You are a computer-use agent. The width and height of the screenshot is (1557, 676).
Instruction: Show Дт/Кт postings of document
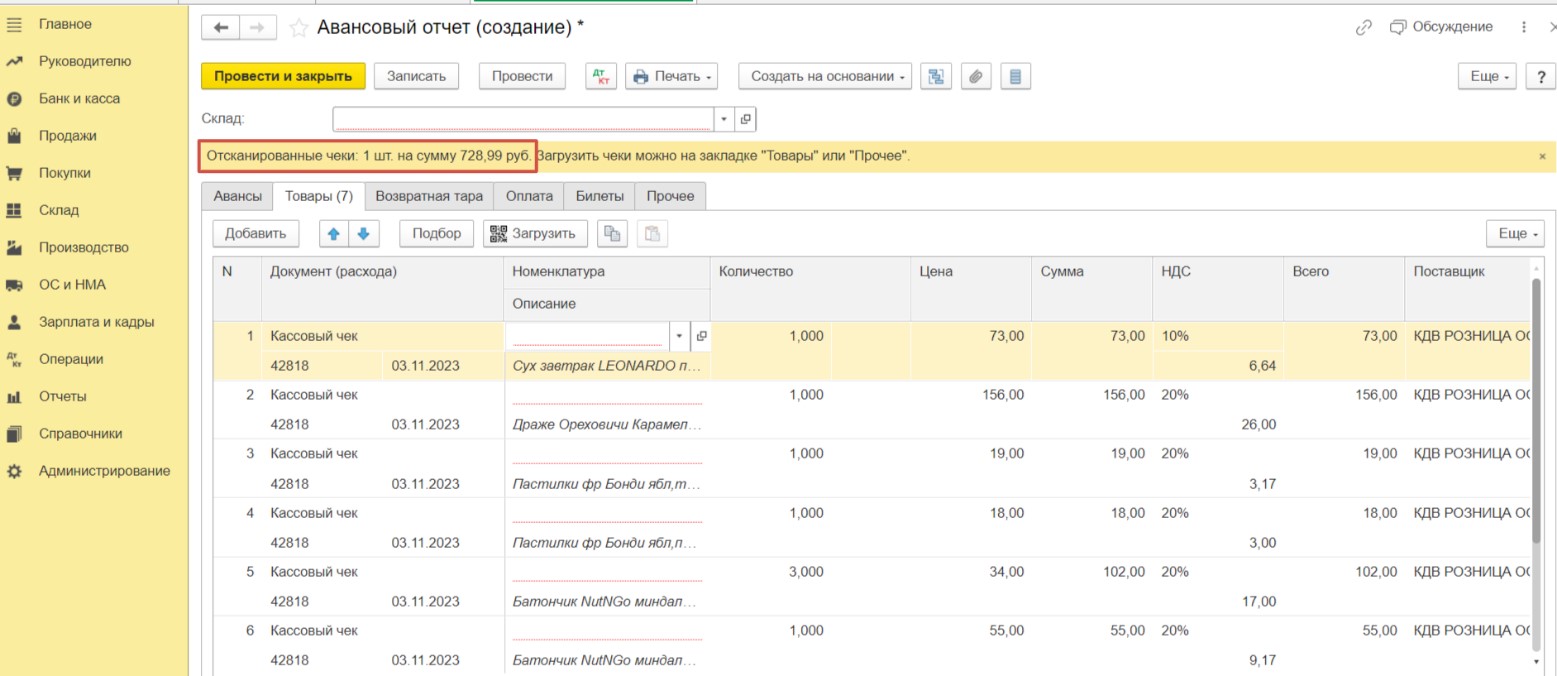601,76
